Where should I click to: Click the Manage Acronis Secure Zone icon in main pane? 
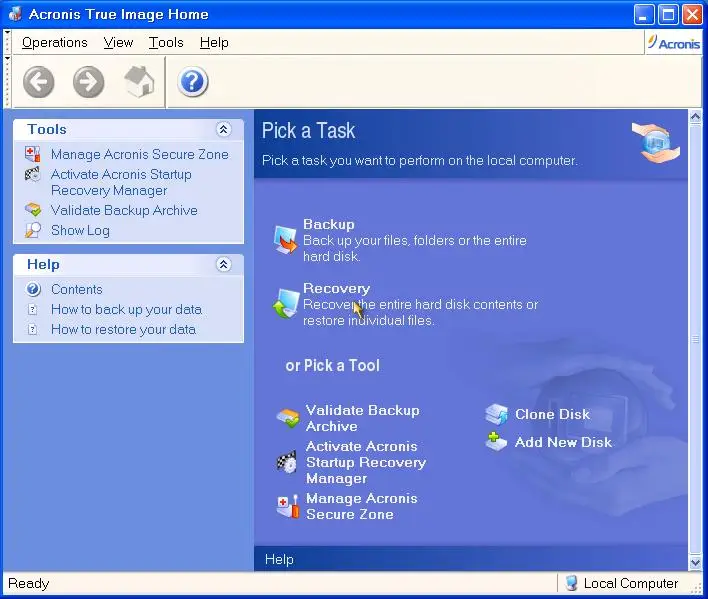coord(288,506)
